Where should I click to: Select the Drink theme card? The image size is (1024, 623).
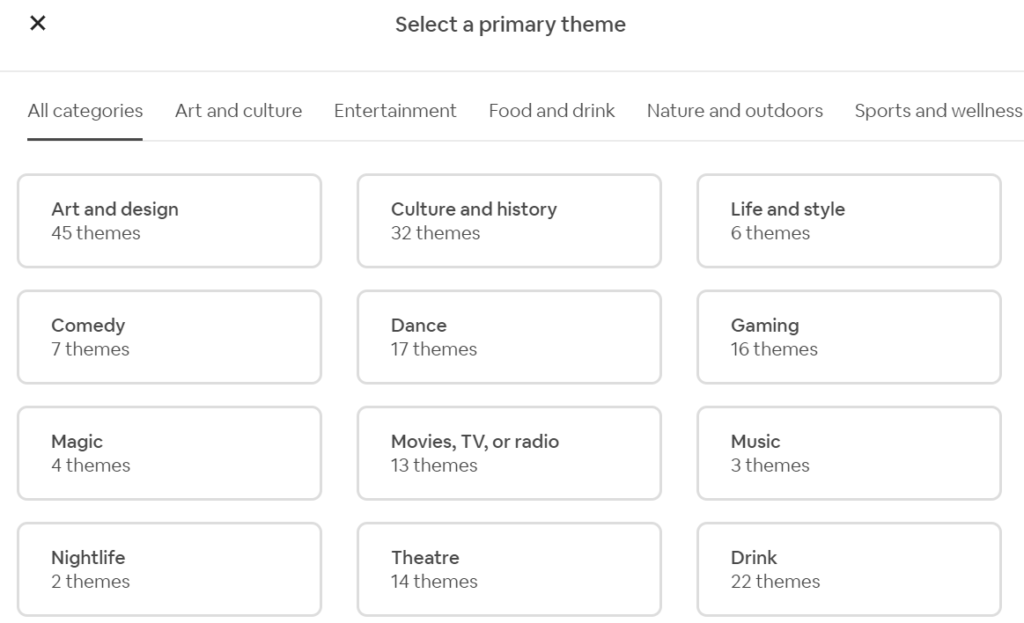tap(849, 568)
